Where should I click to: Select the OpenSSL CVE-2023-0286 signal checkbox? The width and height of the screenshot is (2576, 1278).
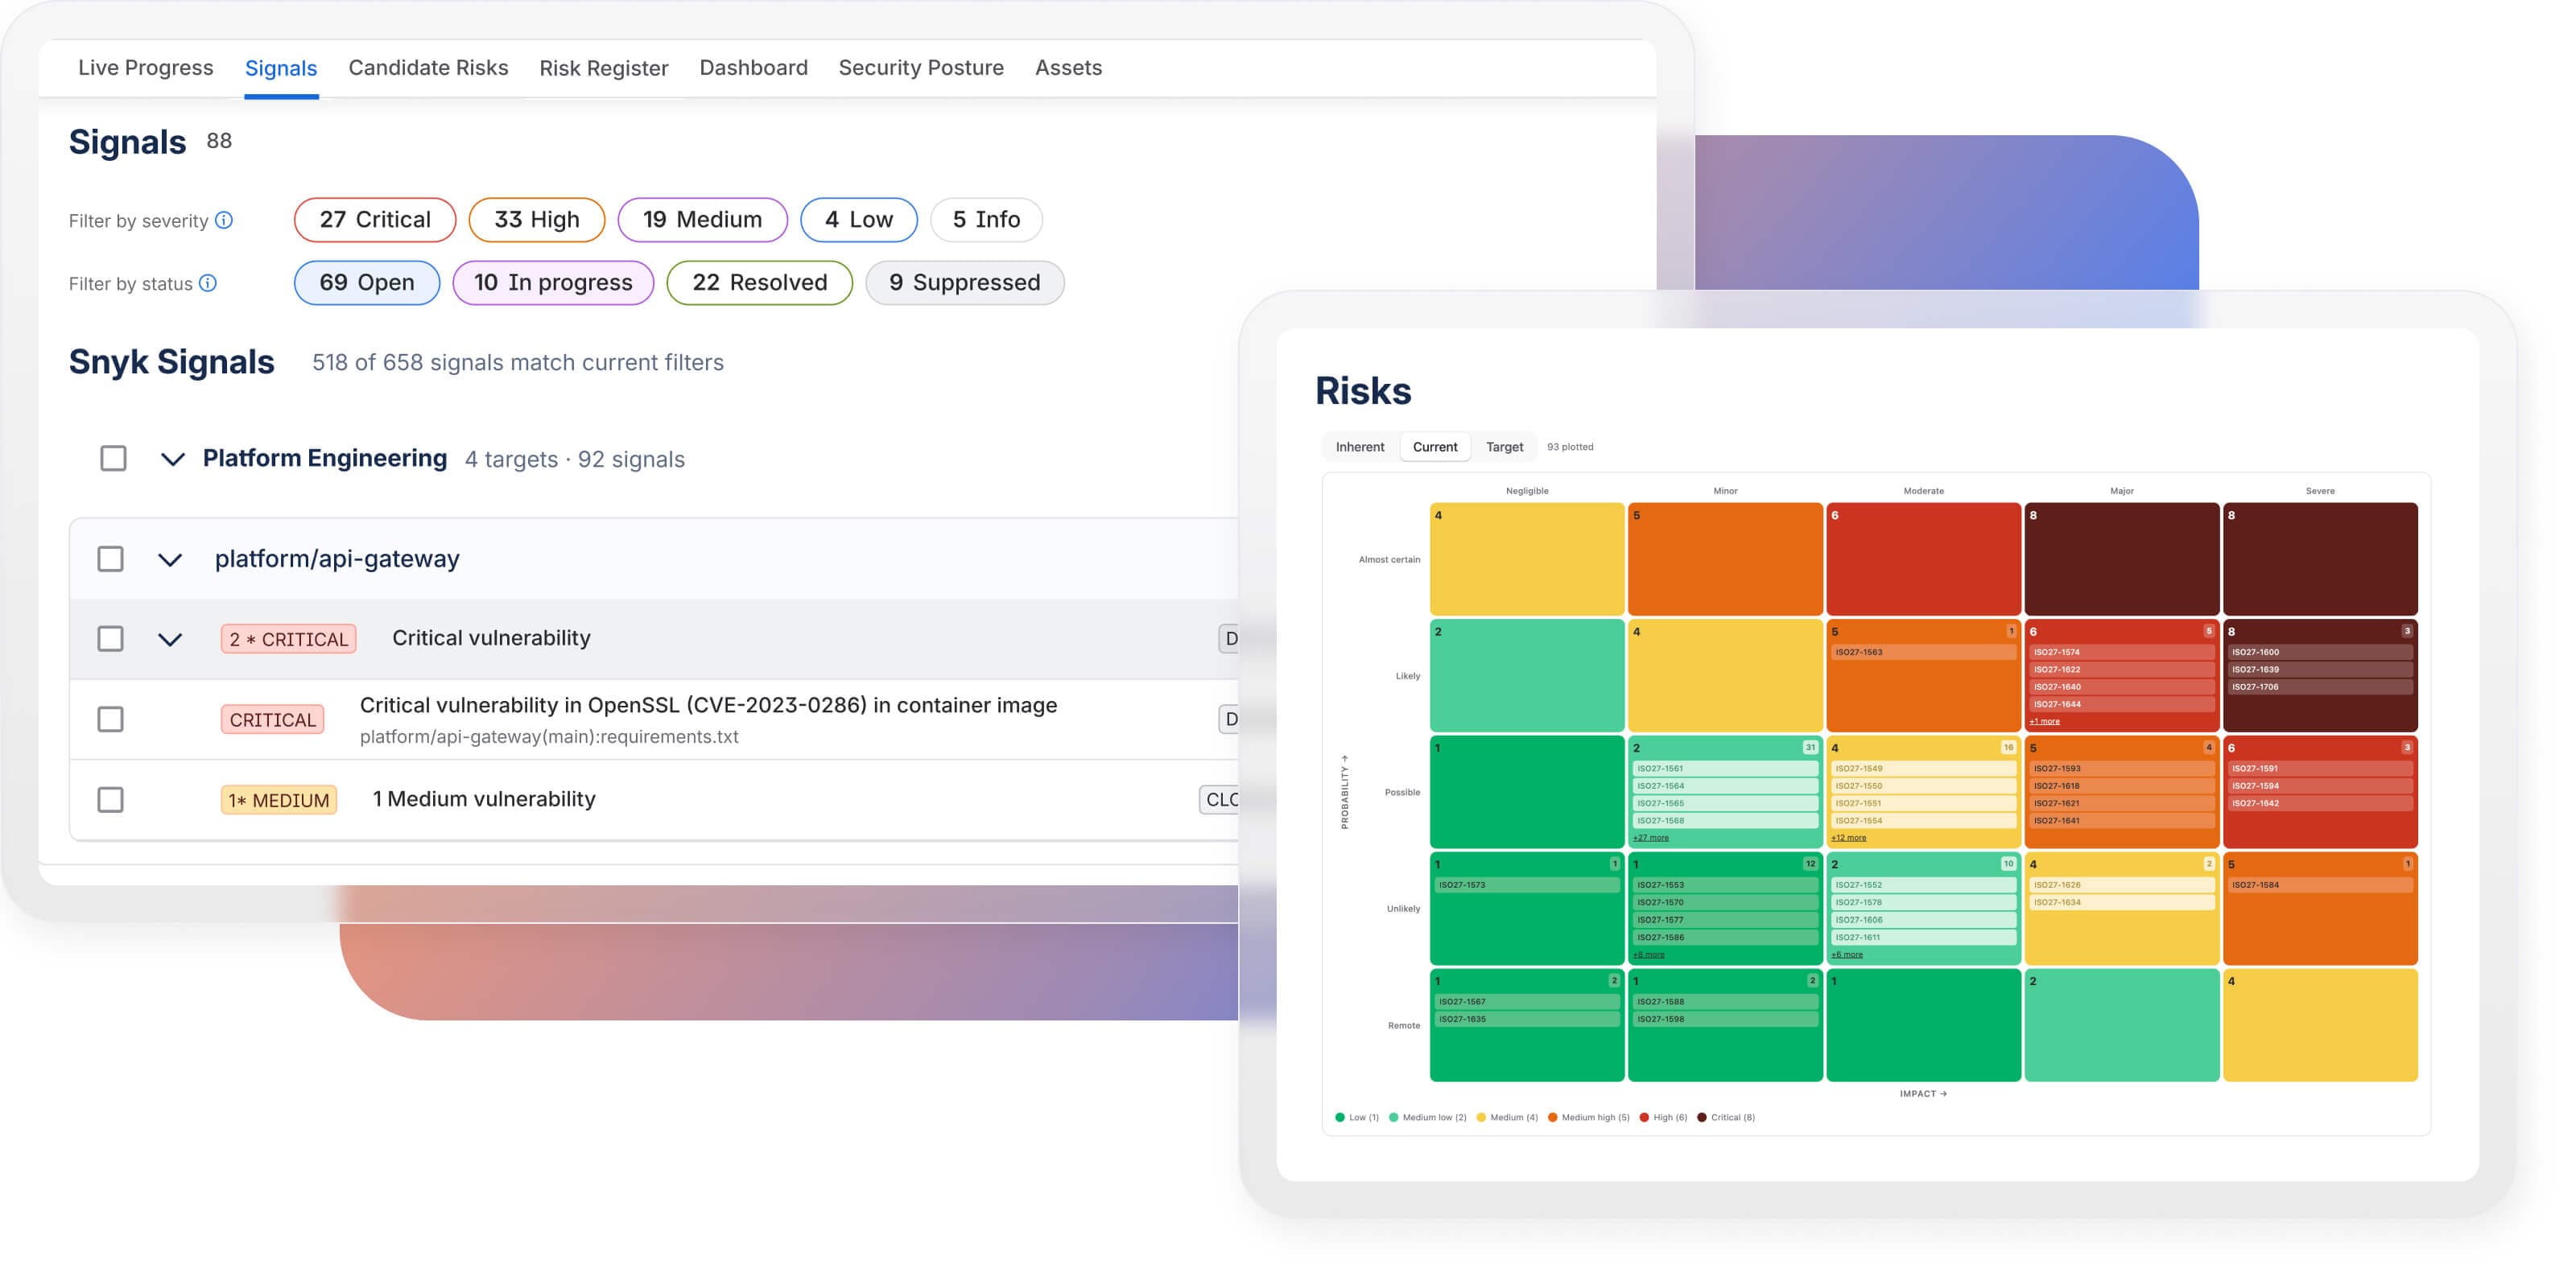click(x=110, y=719)
